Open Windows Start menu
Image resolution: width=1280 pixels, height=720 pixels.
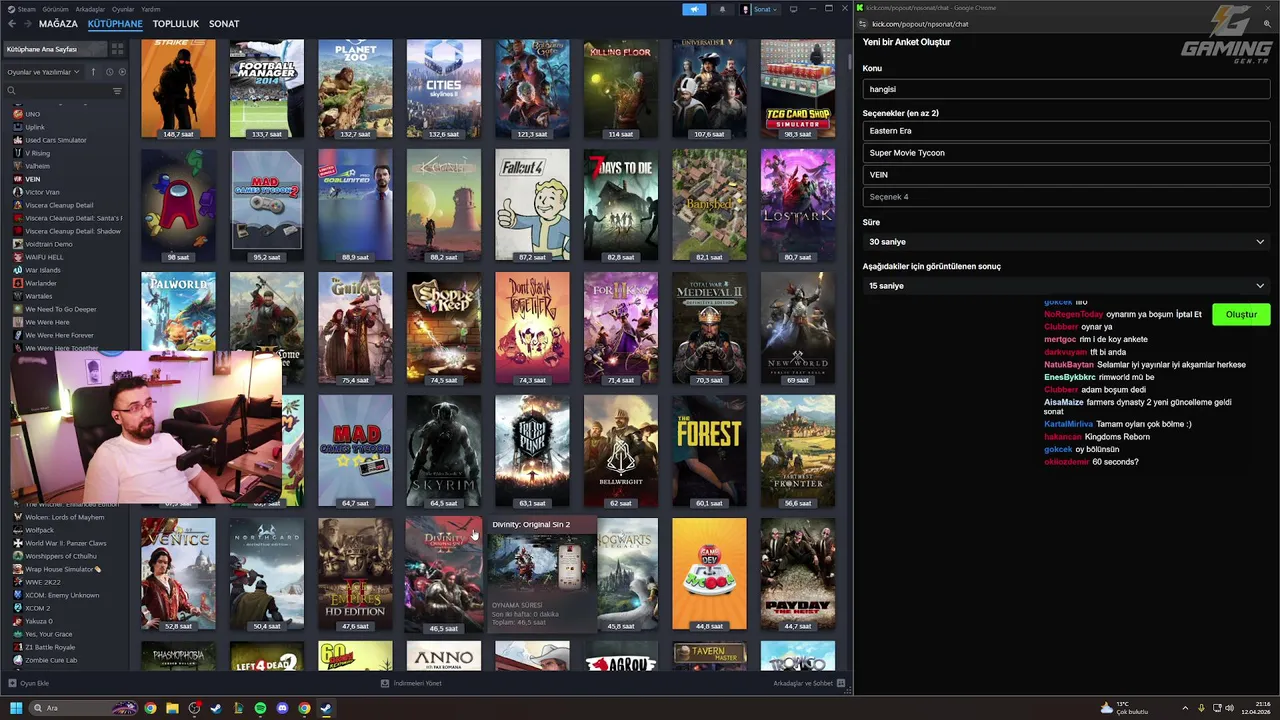point(16,708)
